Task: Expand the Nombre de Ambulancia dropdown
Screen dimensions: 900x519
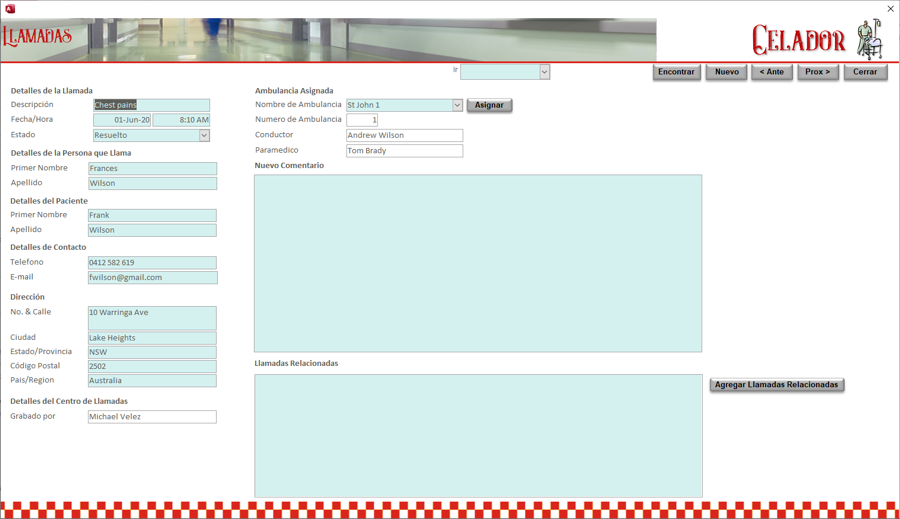Action: (457, 105)
